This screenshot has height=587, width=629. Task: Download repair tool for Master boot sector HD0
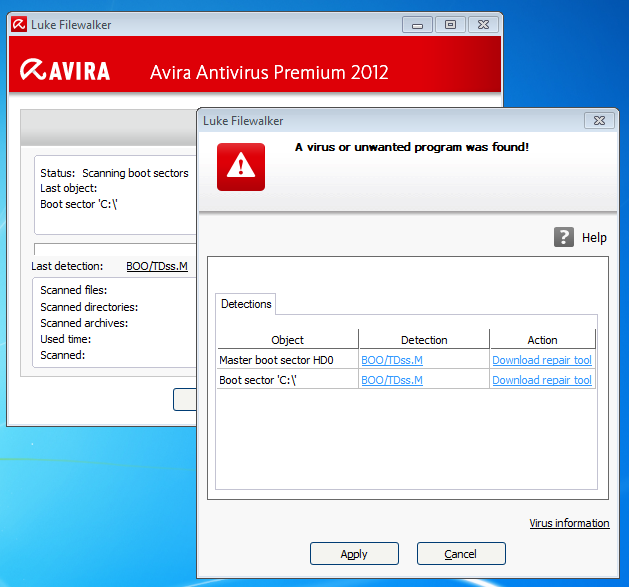click(x=542, y=360)
